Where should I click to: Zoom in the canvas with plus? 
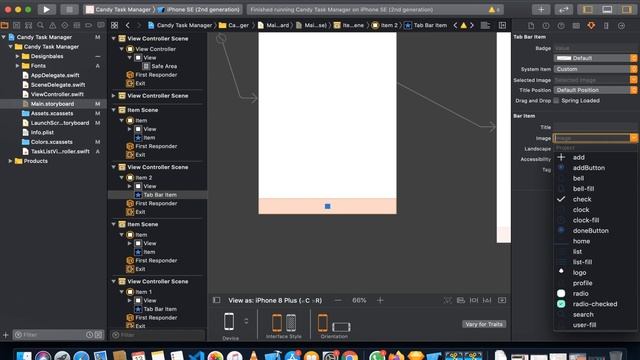coord(380,300)
